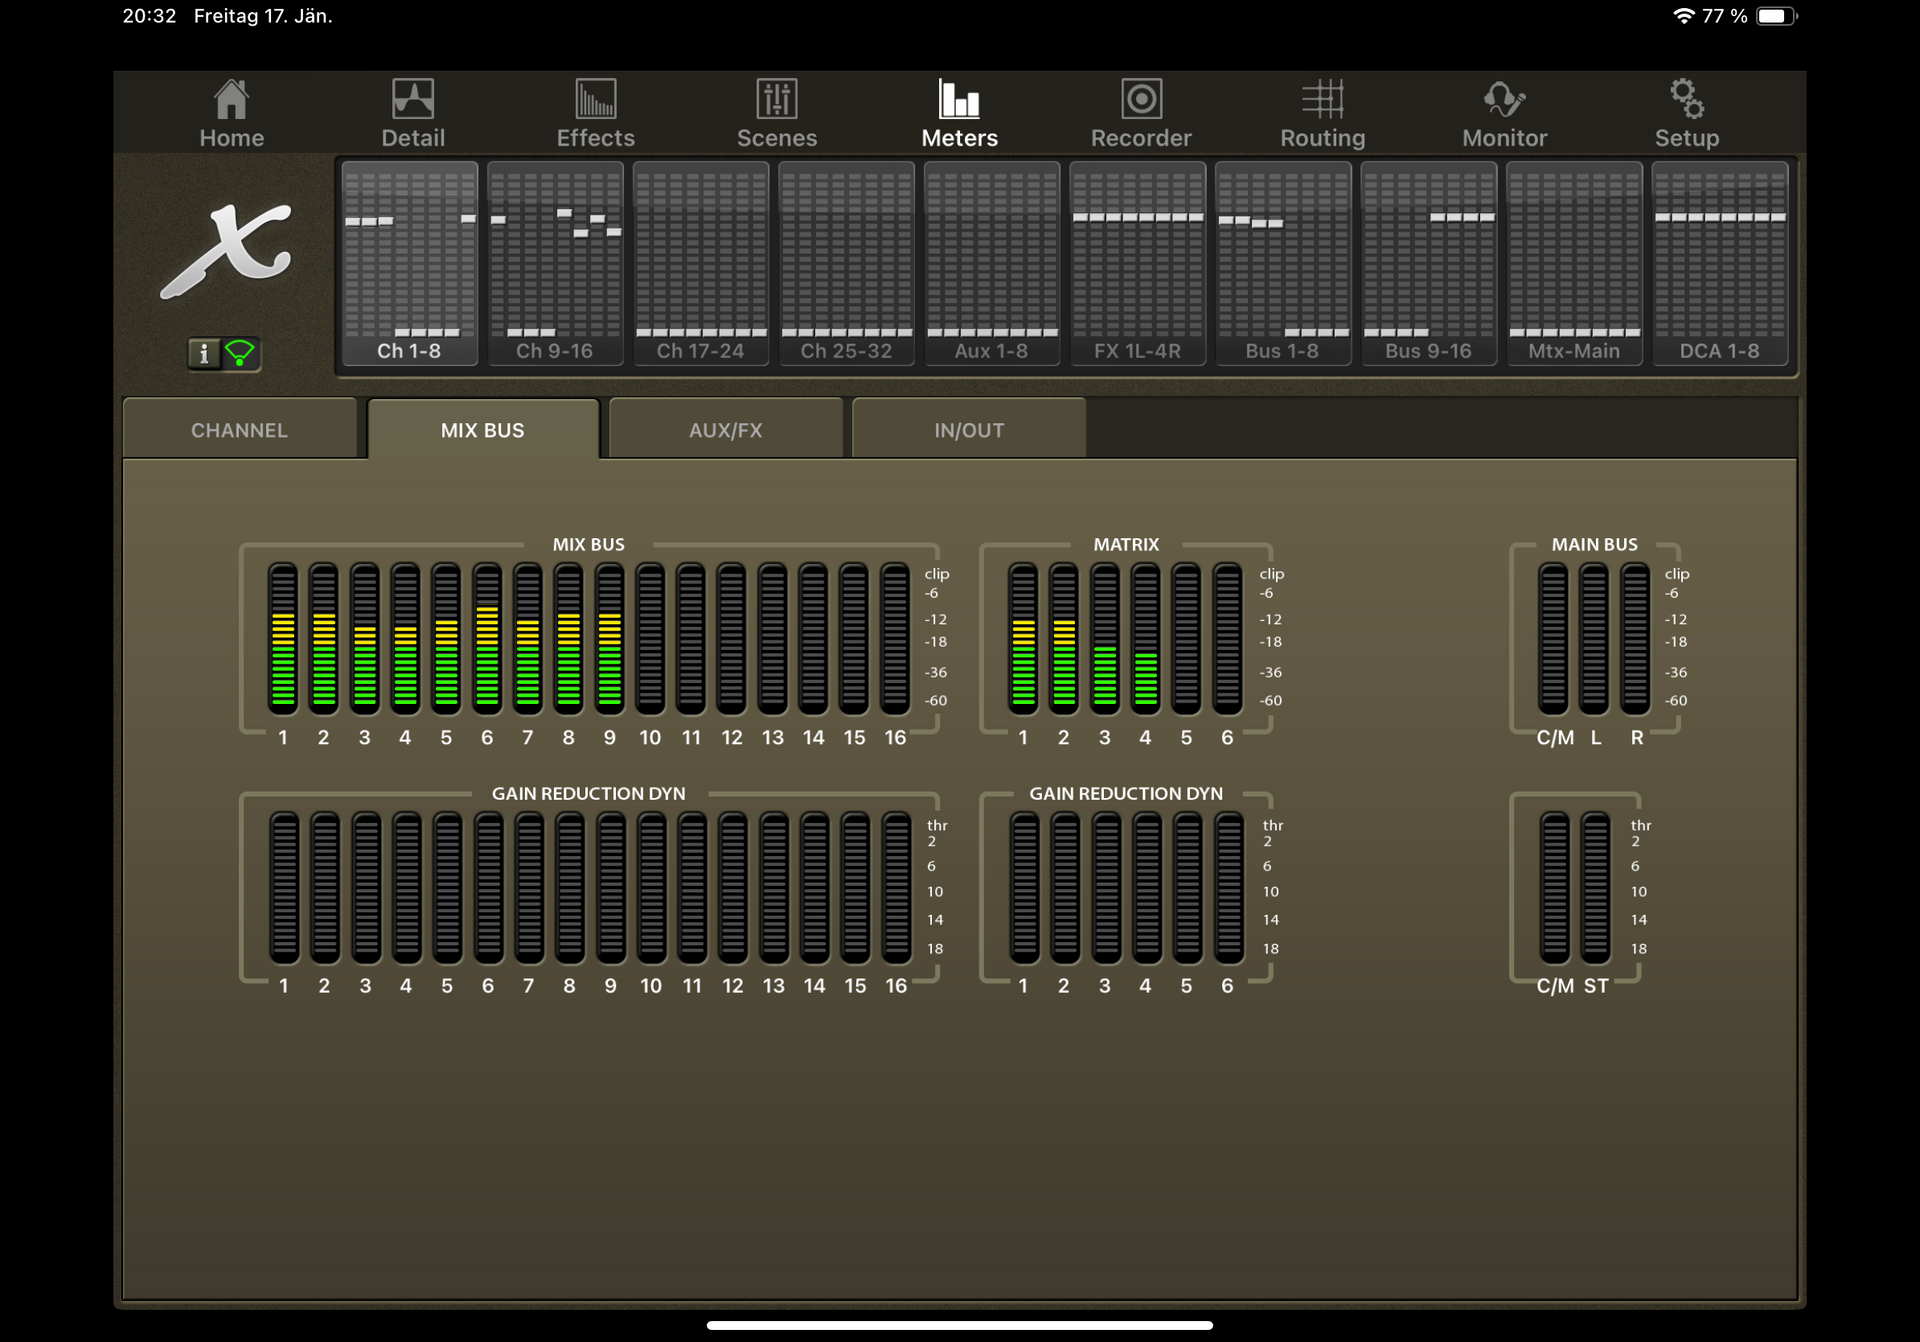The height and width of the screenshot is (1342, 1920).
Task: Tap the Matrix 6 level meter
Action: 1227,638
